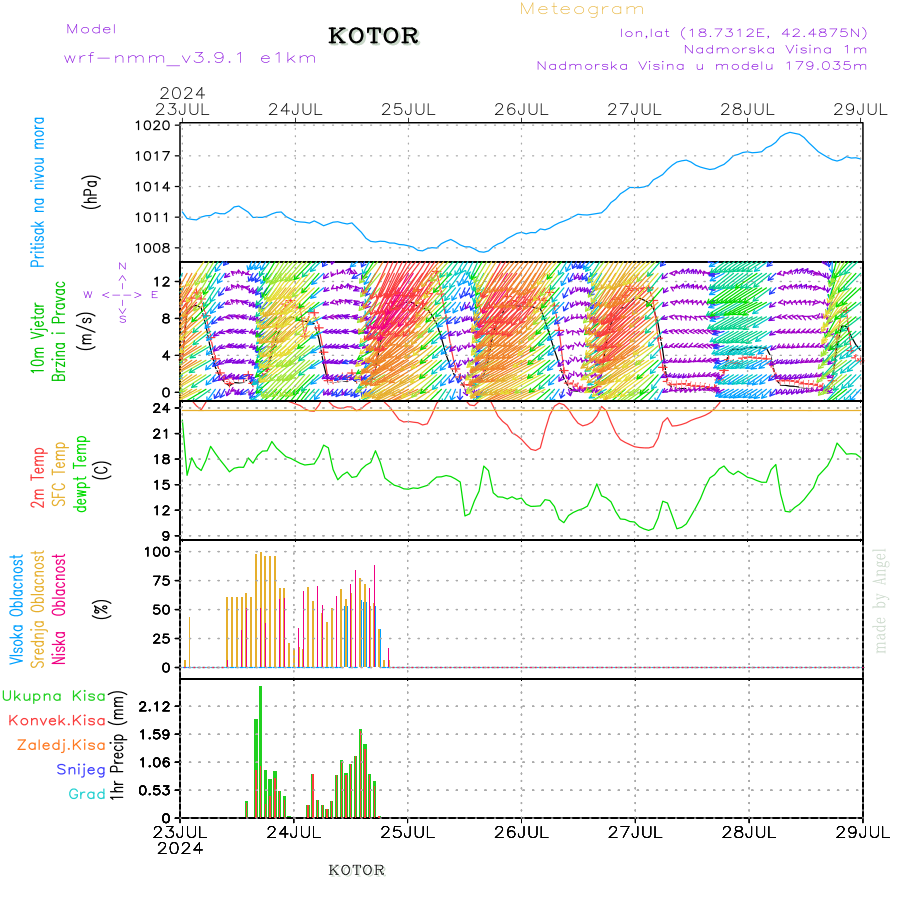
Task: Select the (%) cloud cover unit label
Action: click(101, 609)
